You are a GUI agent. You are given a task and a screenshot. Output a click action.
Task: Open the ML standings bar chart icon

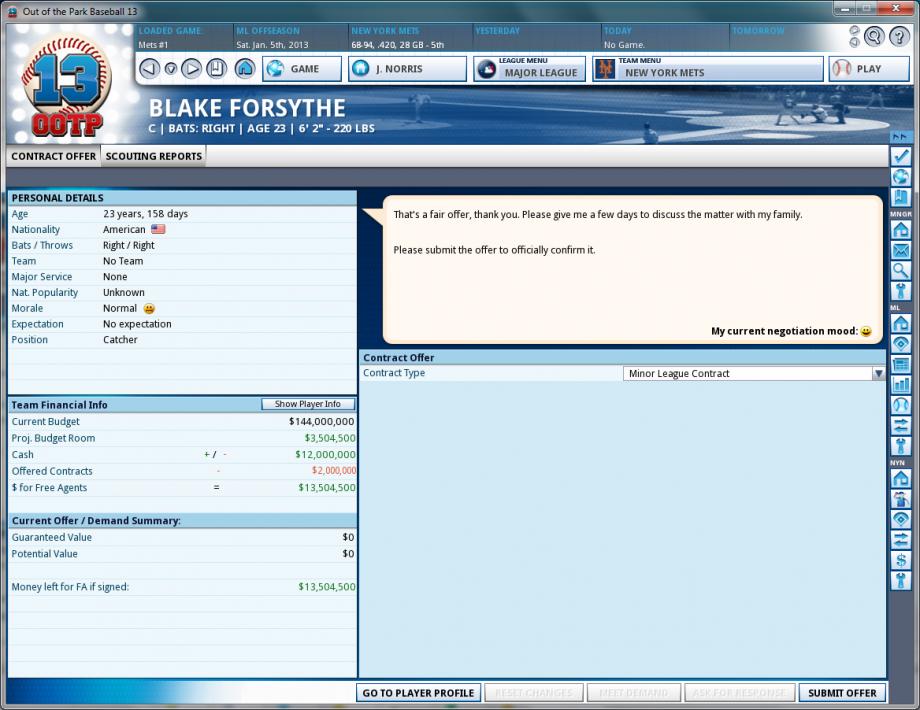(x=901, y=384)
